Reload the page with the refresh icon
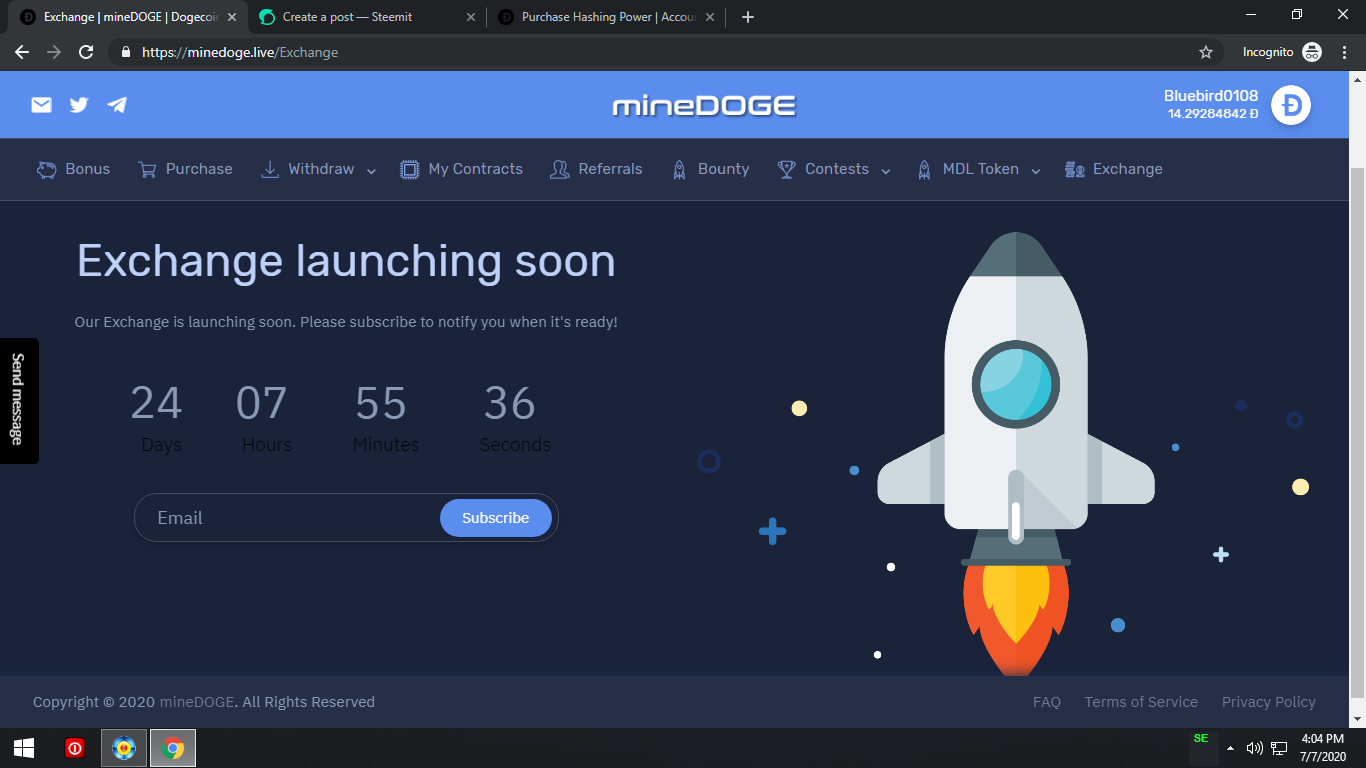The image size is (1366, 768). (x=86, y=52)
